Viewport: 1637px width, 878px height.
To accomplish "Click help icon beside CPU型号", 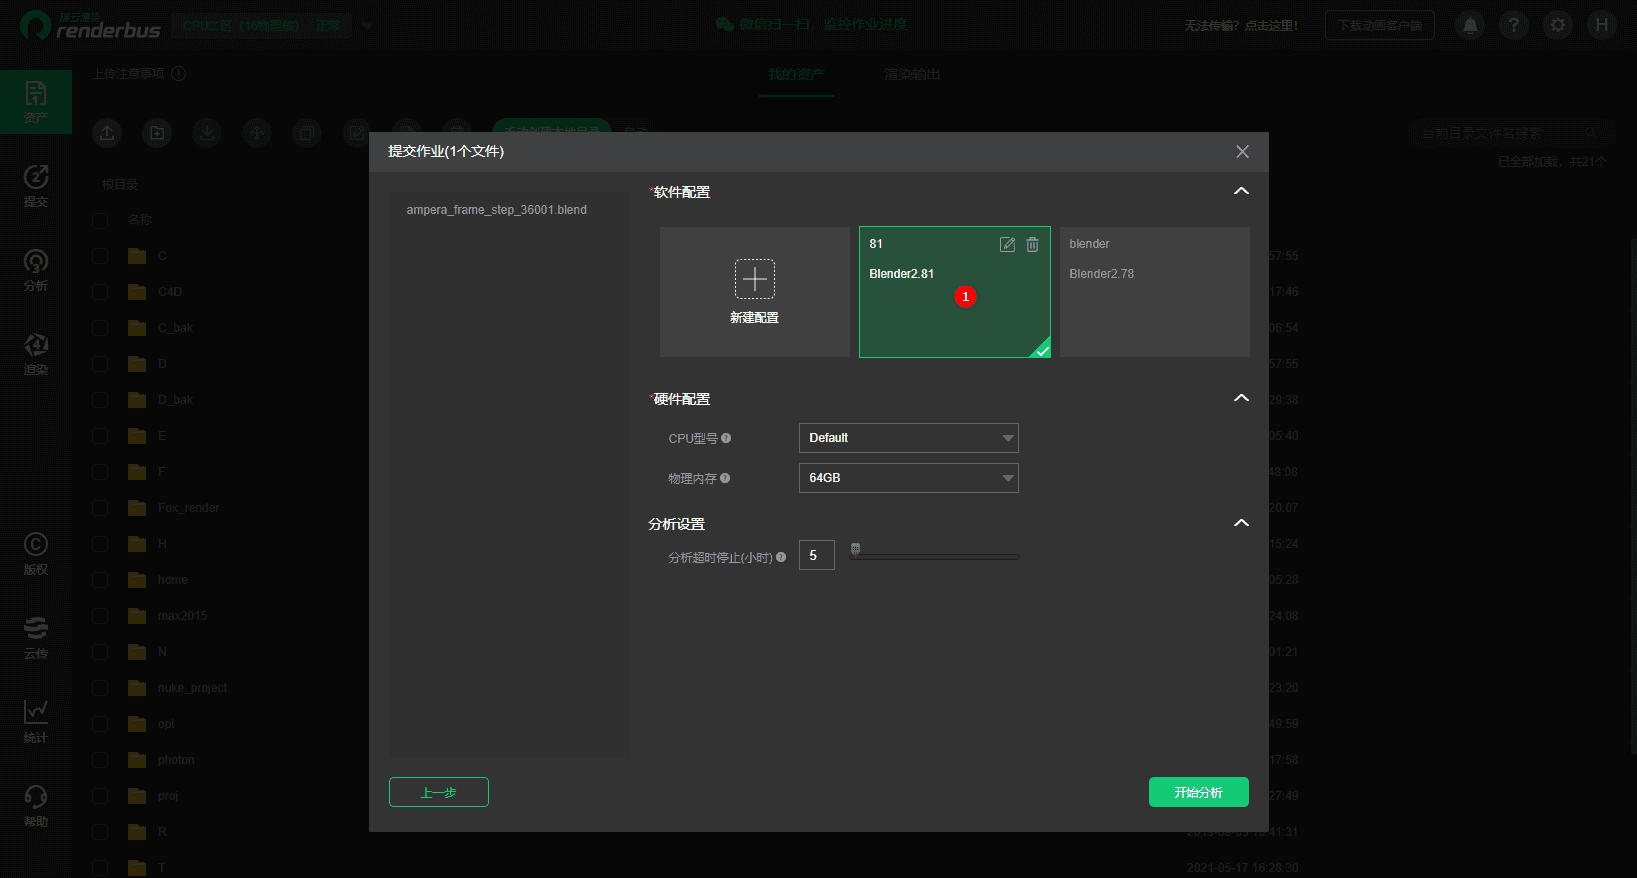I will pos(726,438).
